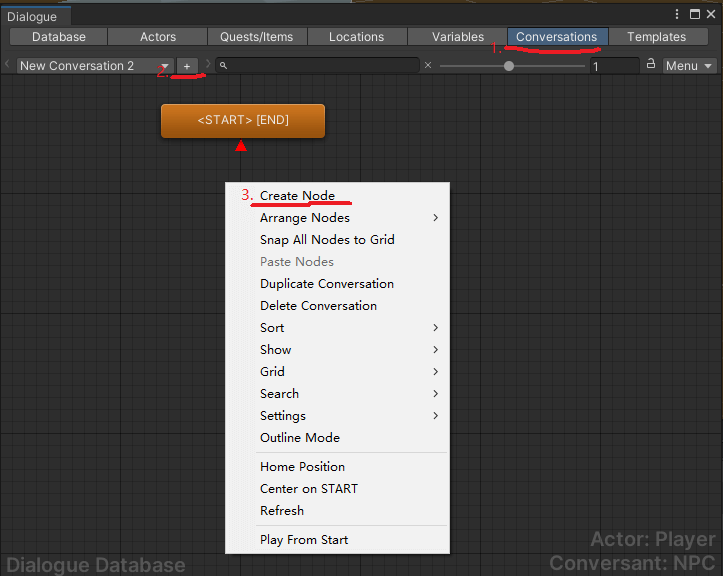Expand the Settings submenu
The width and height of the screenshot is (723, 576).
[x=337, y=416]
